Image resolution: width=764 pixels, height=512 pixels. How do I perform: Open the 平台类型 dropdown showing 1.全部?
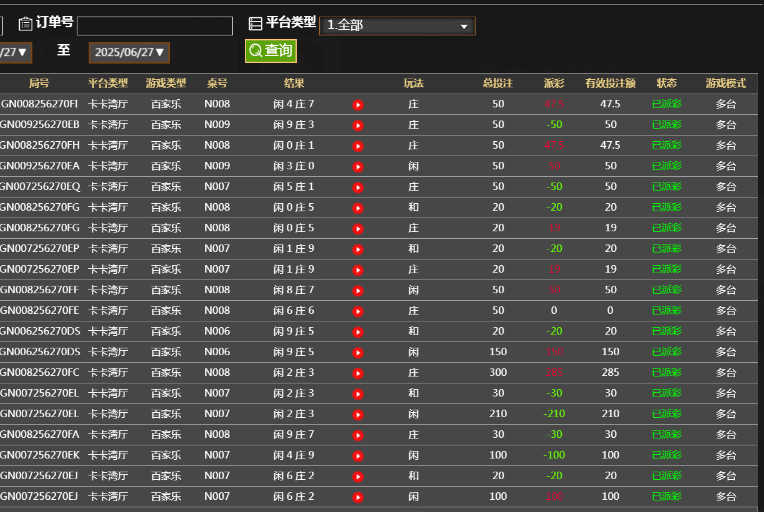[x=397, y=25]
